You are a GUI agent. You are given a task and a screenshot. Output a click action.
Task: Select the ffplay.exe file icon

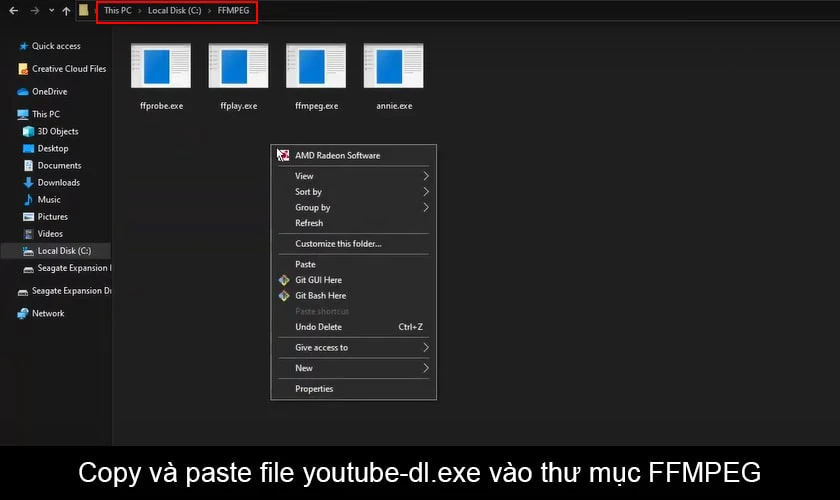click(238, 66)
